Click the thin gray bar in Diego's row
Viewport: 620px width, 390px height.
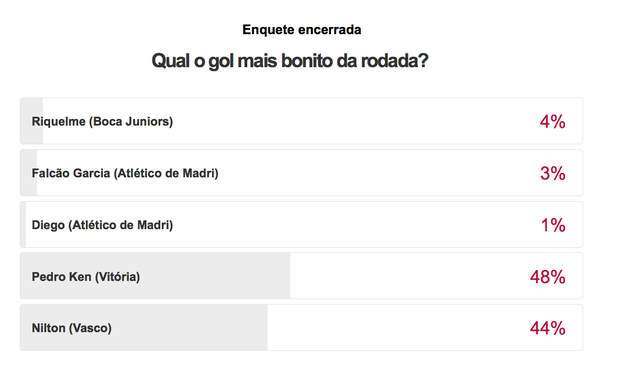click(x=23, y=225)
